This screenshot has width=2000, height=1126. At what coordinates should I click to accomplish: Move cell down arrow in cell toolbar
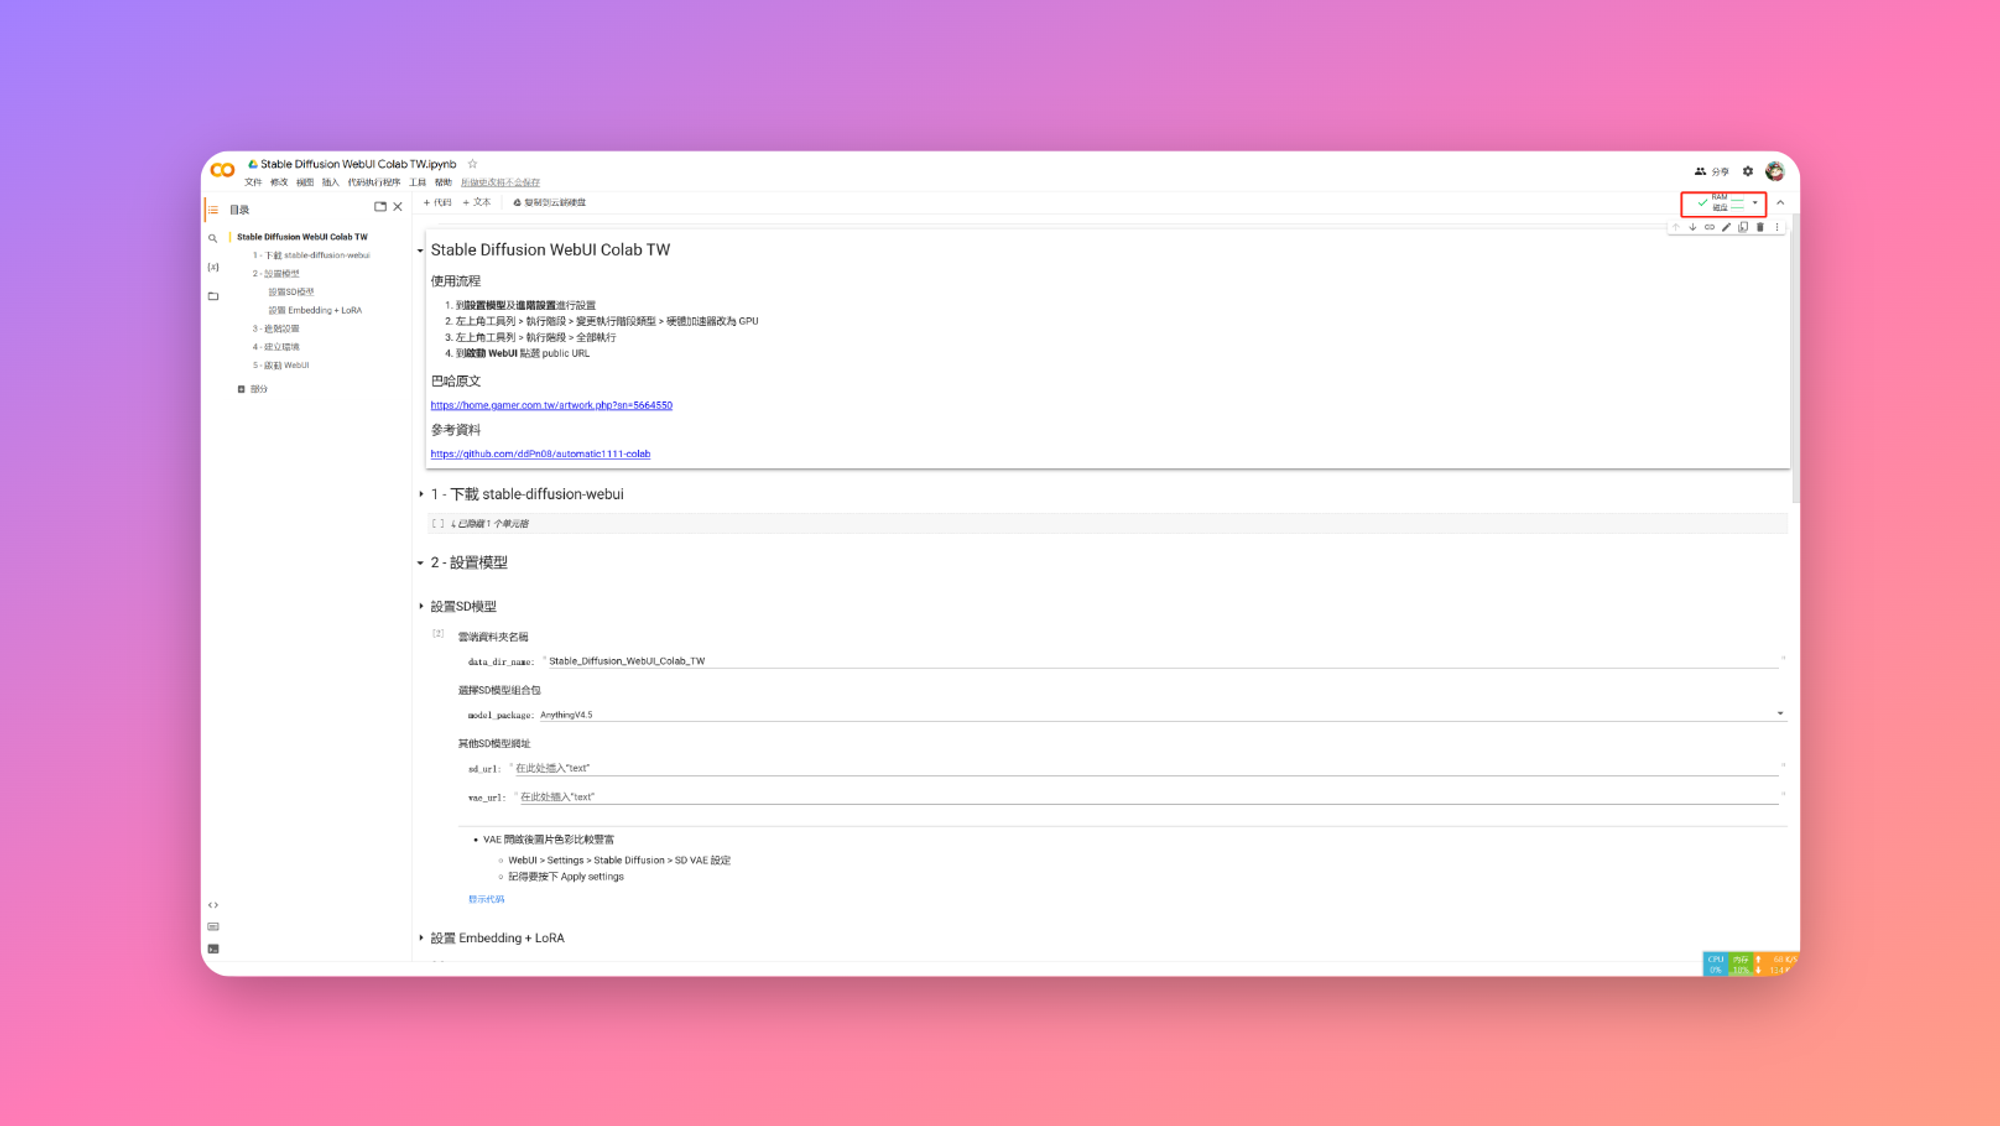click(1693, 227)
